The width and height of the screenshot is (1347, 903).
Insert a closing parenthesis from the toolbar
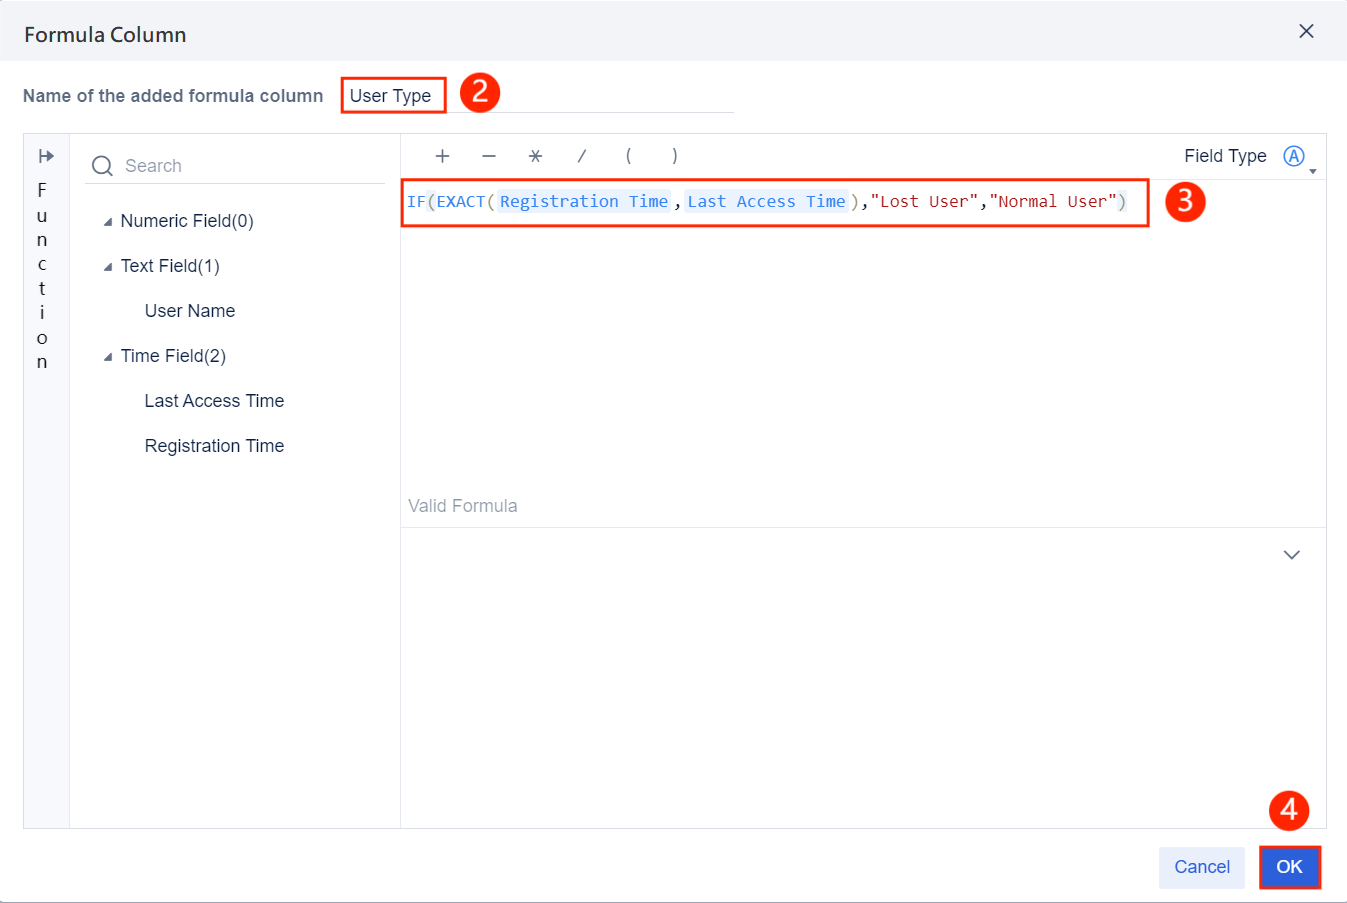675,156
